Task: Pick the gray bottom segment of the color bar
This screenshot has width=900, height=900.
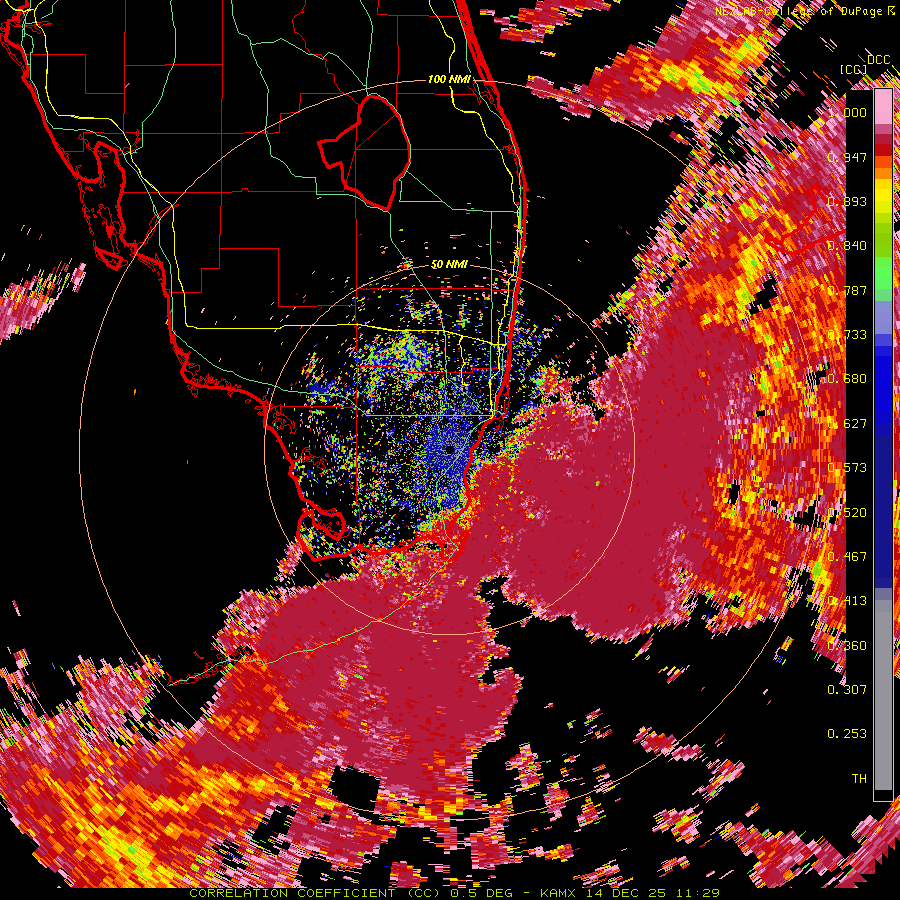Action: [883, 700]
